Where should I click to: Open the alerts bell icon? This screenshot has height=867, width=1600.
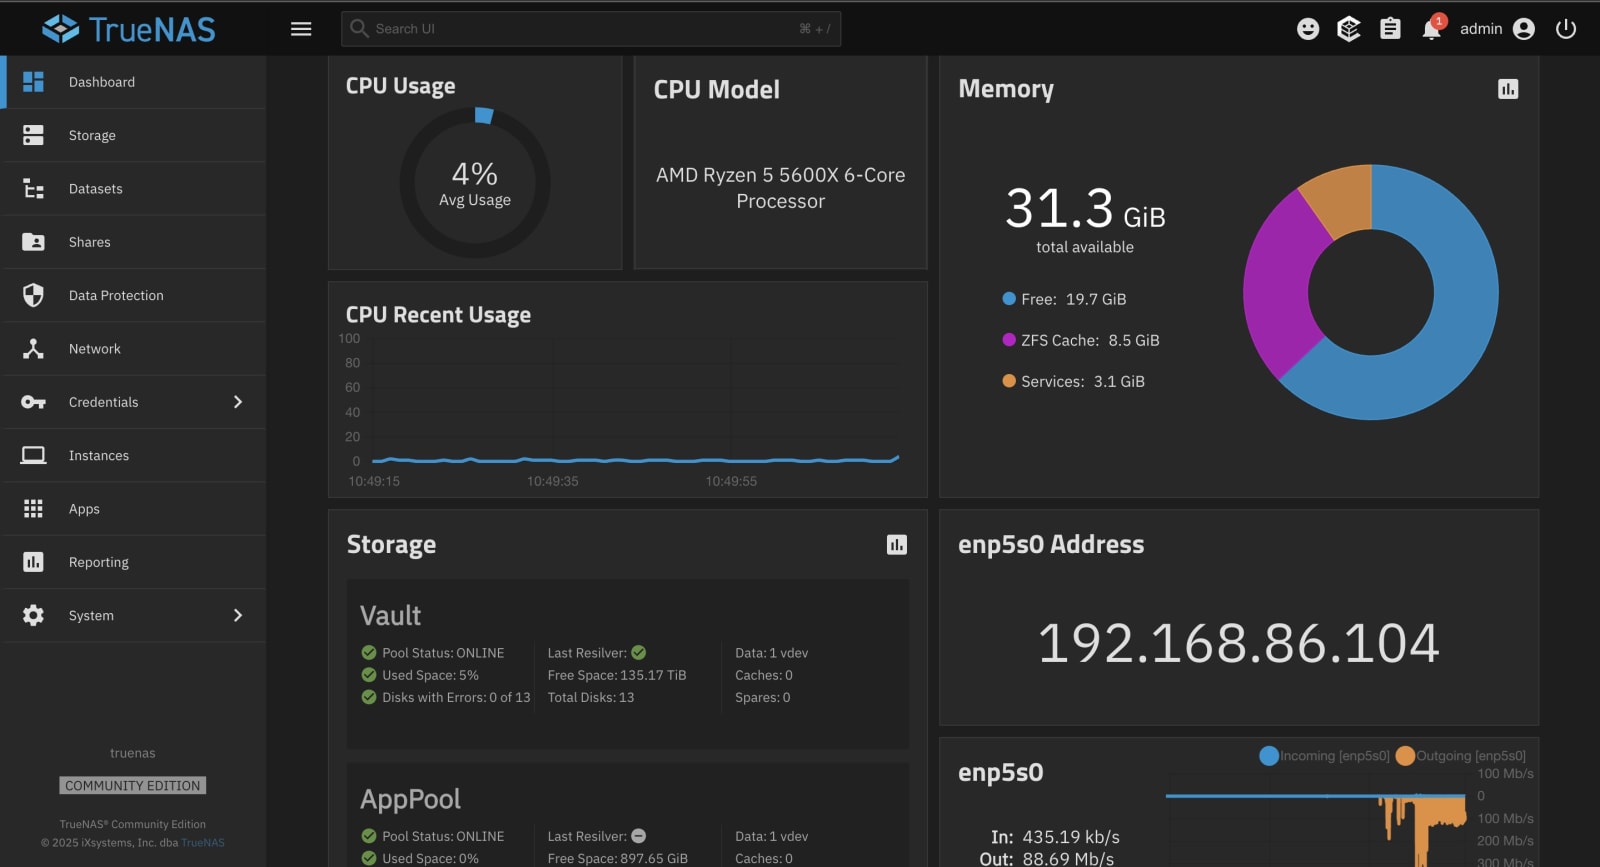pyautogui.click(x=1431, y=29)
